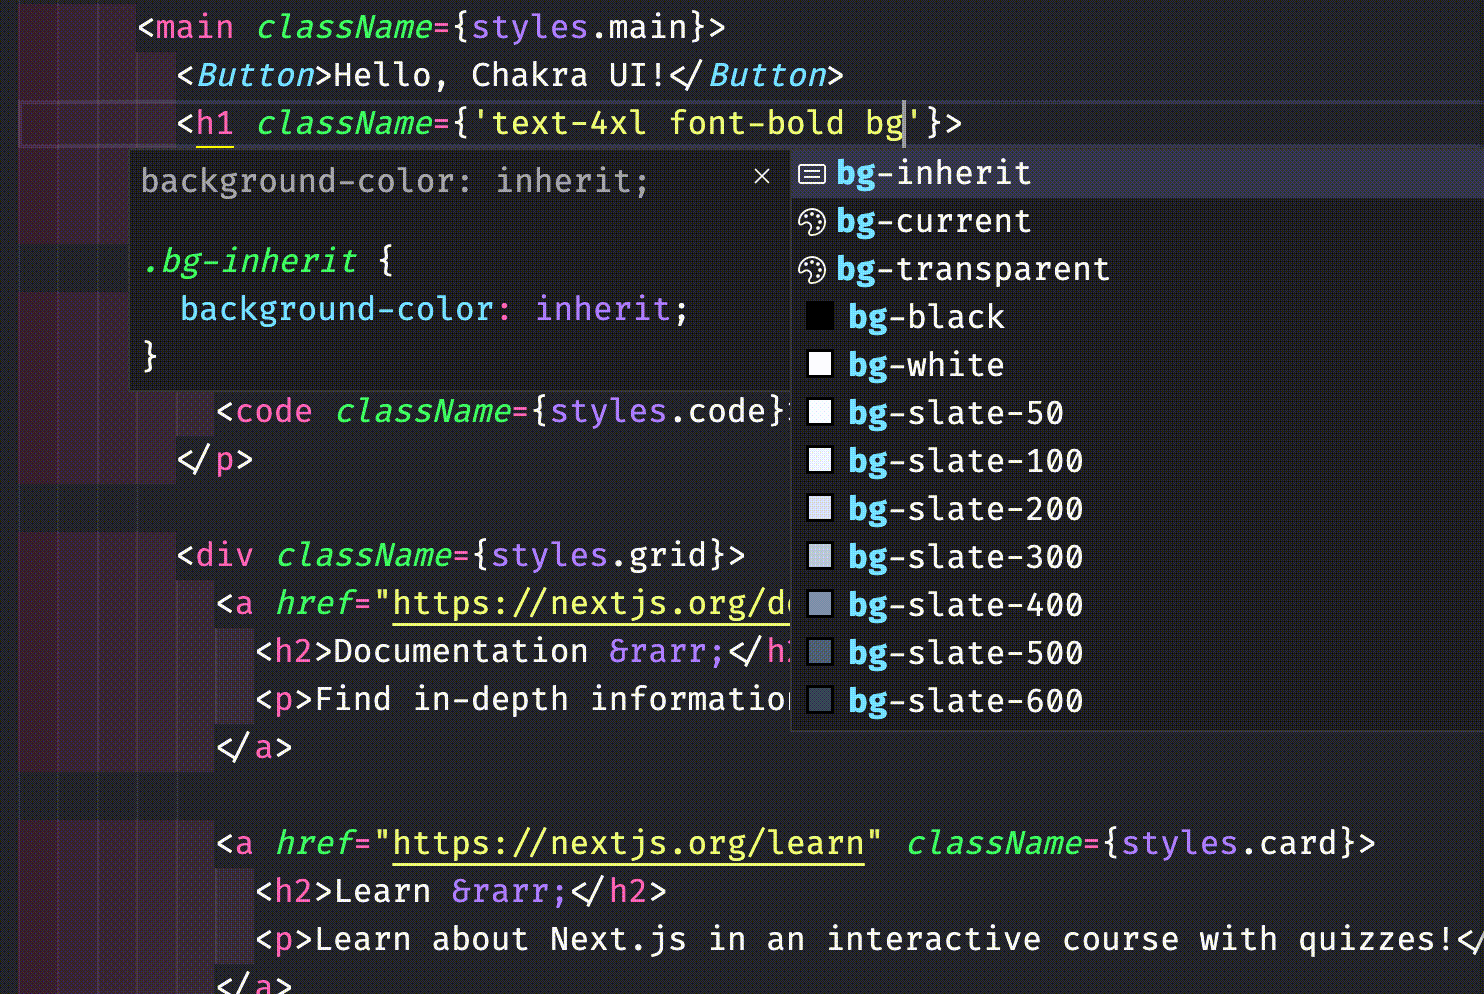Image resolution: width=1484 pixels, height=994 pixels.
Task: Select bg-black from the suggestions
Action: tap(1137, 317)
